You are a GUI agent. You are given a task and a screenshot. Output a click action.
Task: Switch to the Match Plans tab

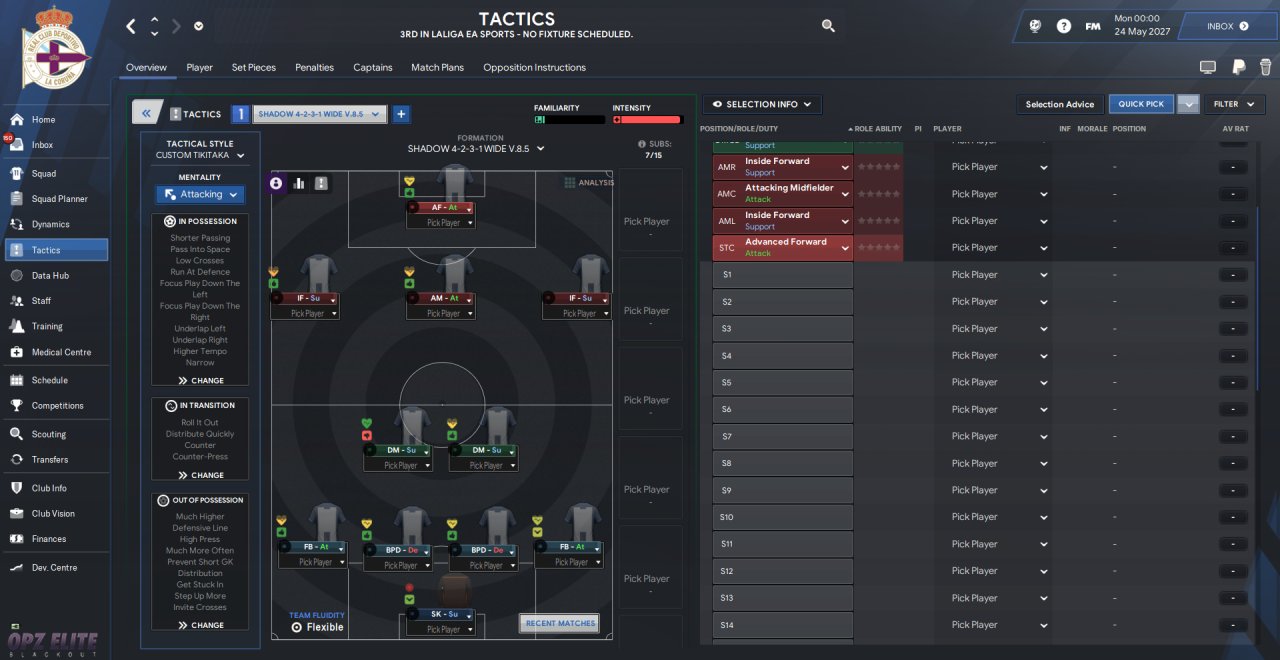pos(438,67)
